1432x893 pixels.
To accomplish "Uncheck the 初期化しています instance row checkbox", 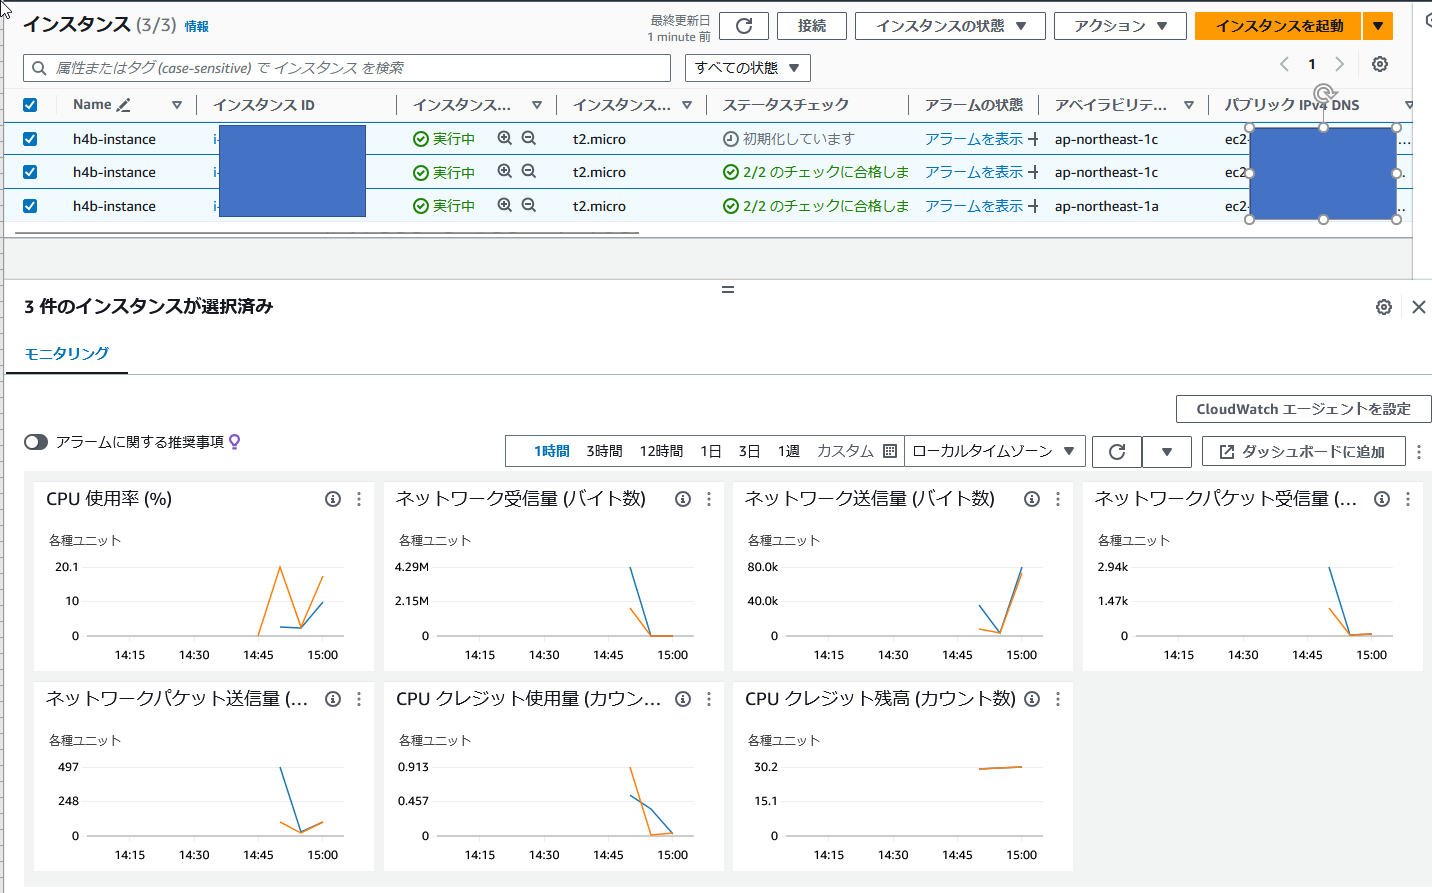I will click(30, 139).
